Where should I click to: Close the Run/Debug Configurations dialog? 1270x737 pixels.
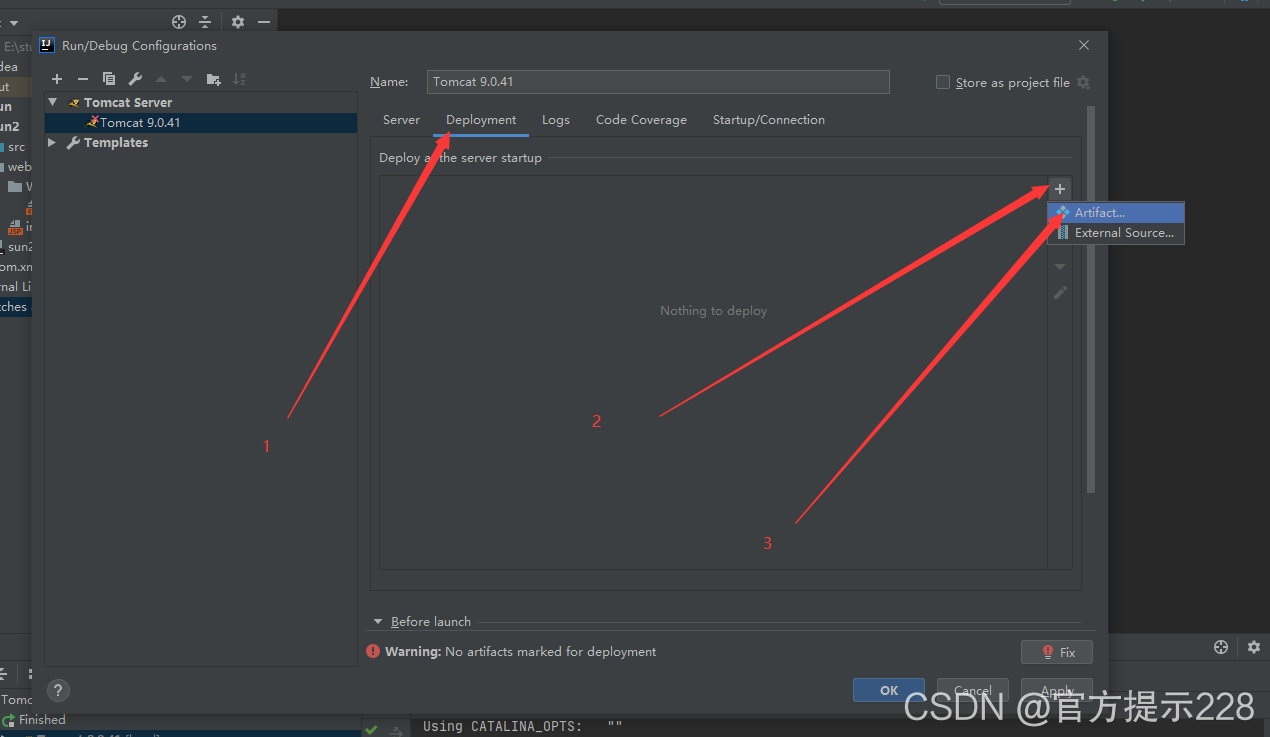(1085, 45)
